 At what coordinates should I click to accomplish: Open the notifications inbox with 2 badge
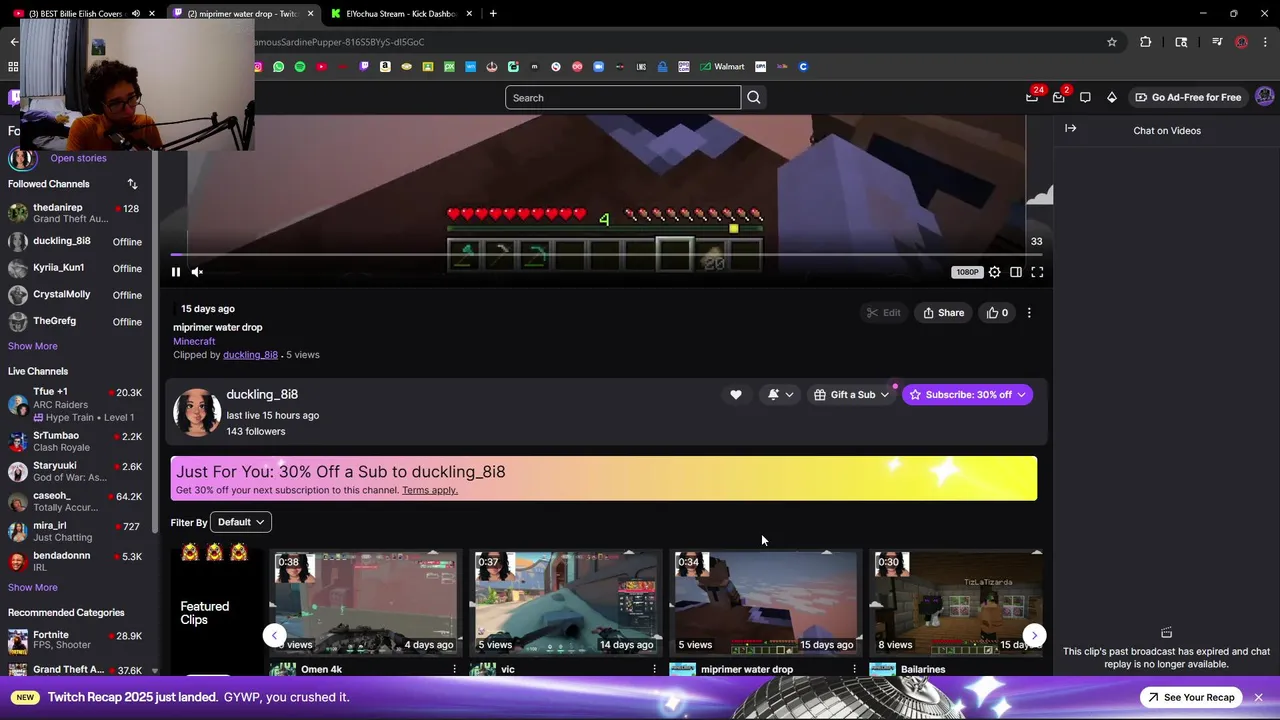pyautogui.click(x=1059, y=97)
